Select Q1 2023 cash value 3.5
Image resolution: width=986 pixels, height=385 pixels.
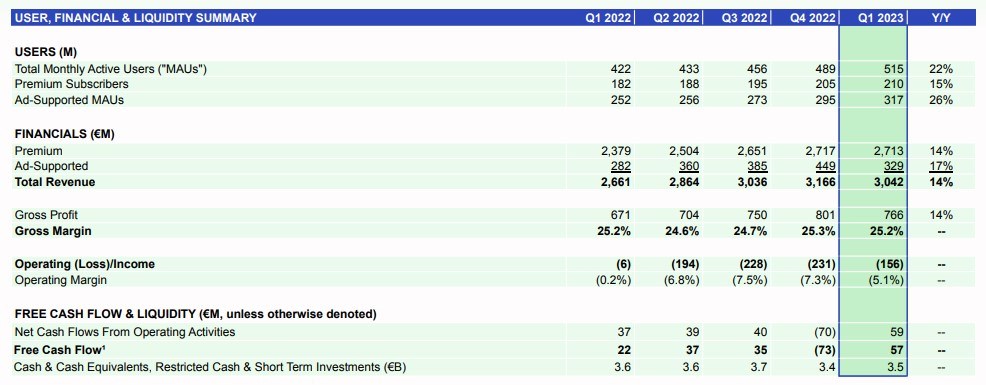(x=896, y=367)
